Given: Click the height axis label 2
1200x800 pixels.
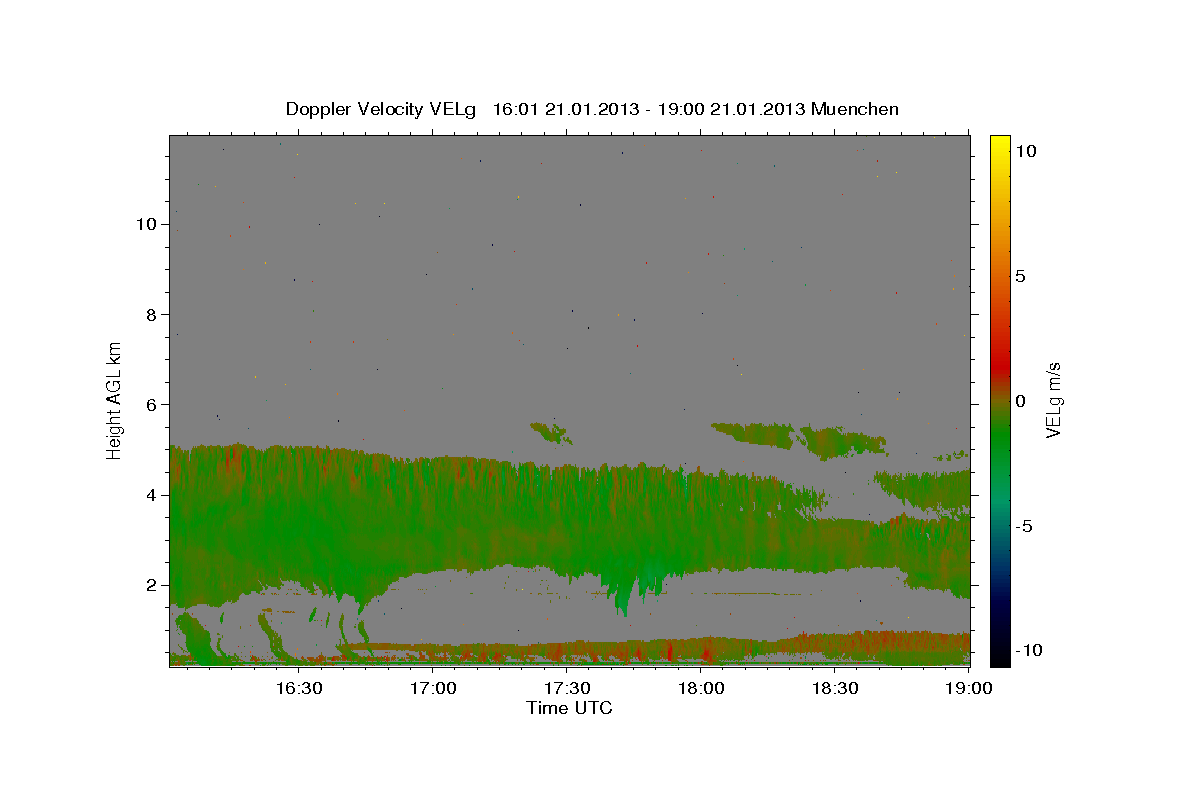Looking at the screenshot, I should click(x=151, y=585).
